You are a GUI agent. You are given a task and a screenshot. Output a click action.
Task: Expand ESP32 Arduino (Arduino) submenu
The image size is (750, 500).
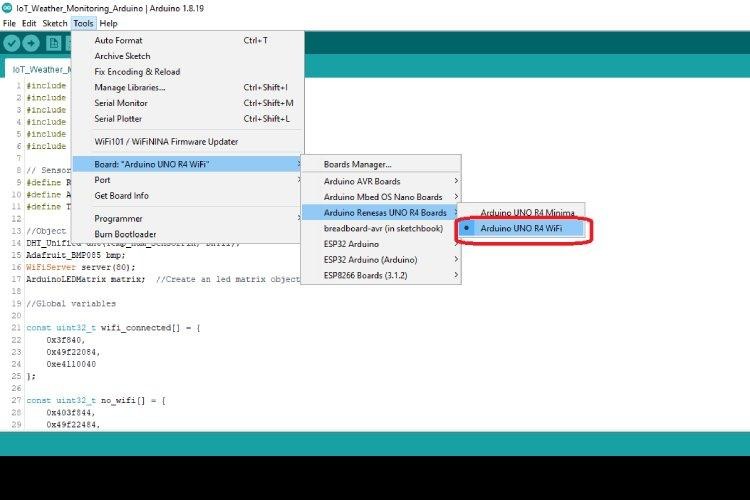coord(381,260)
